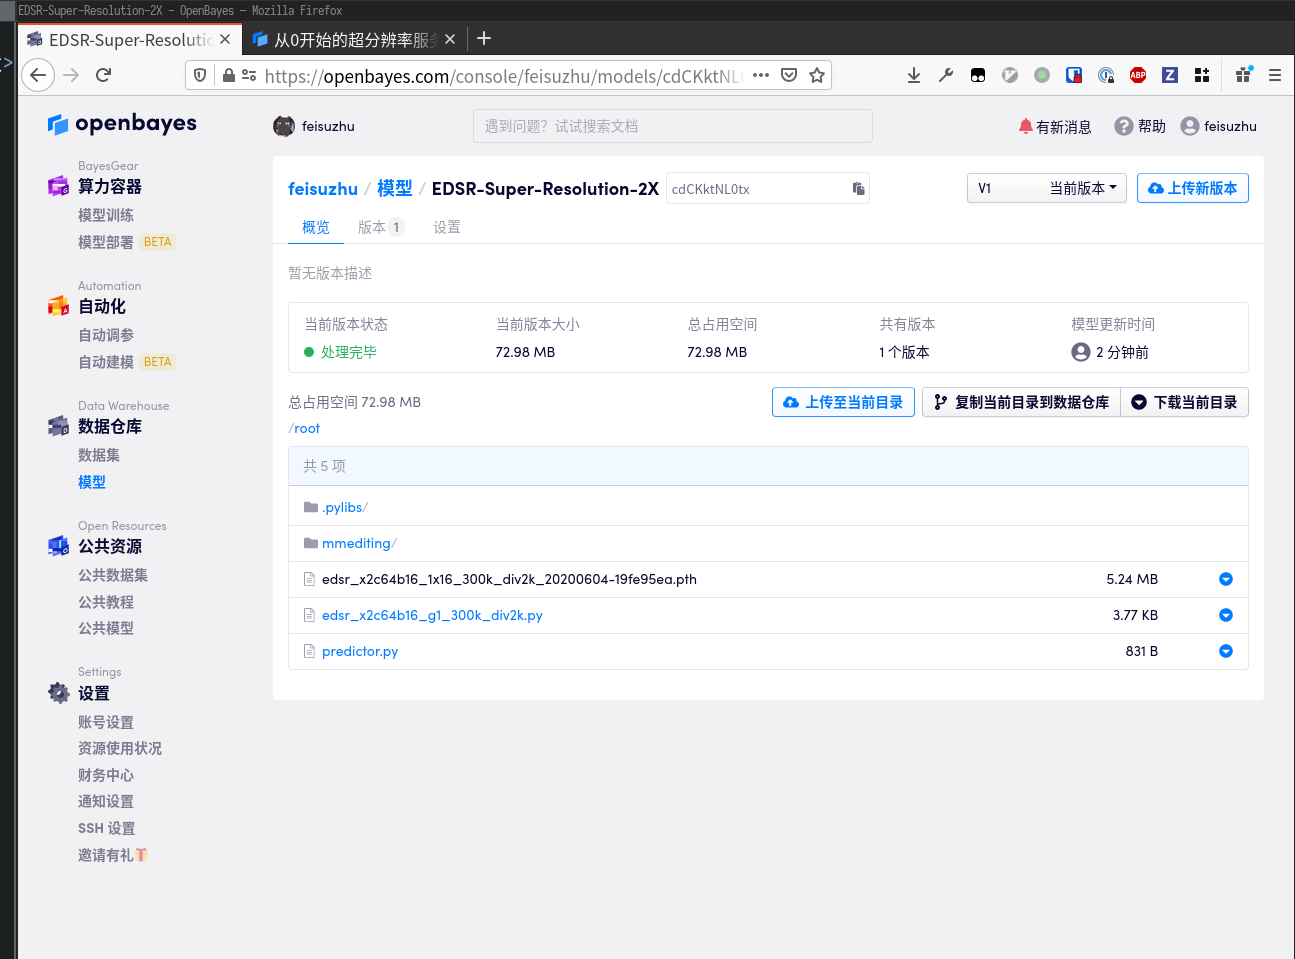
Task: Copy the model ID cdCKktNL0tx
Action: pyautogui.click(x=858, y=189)
